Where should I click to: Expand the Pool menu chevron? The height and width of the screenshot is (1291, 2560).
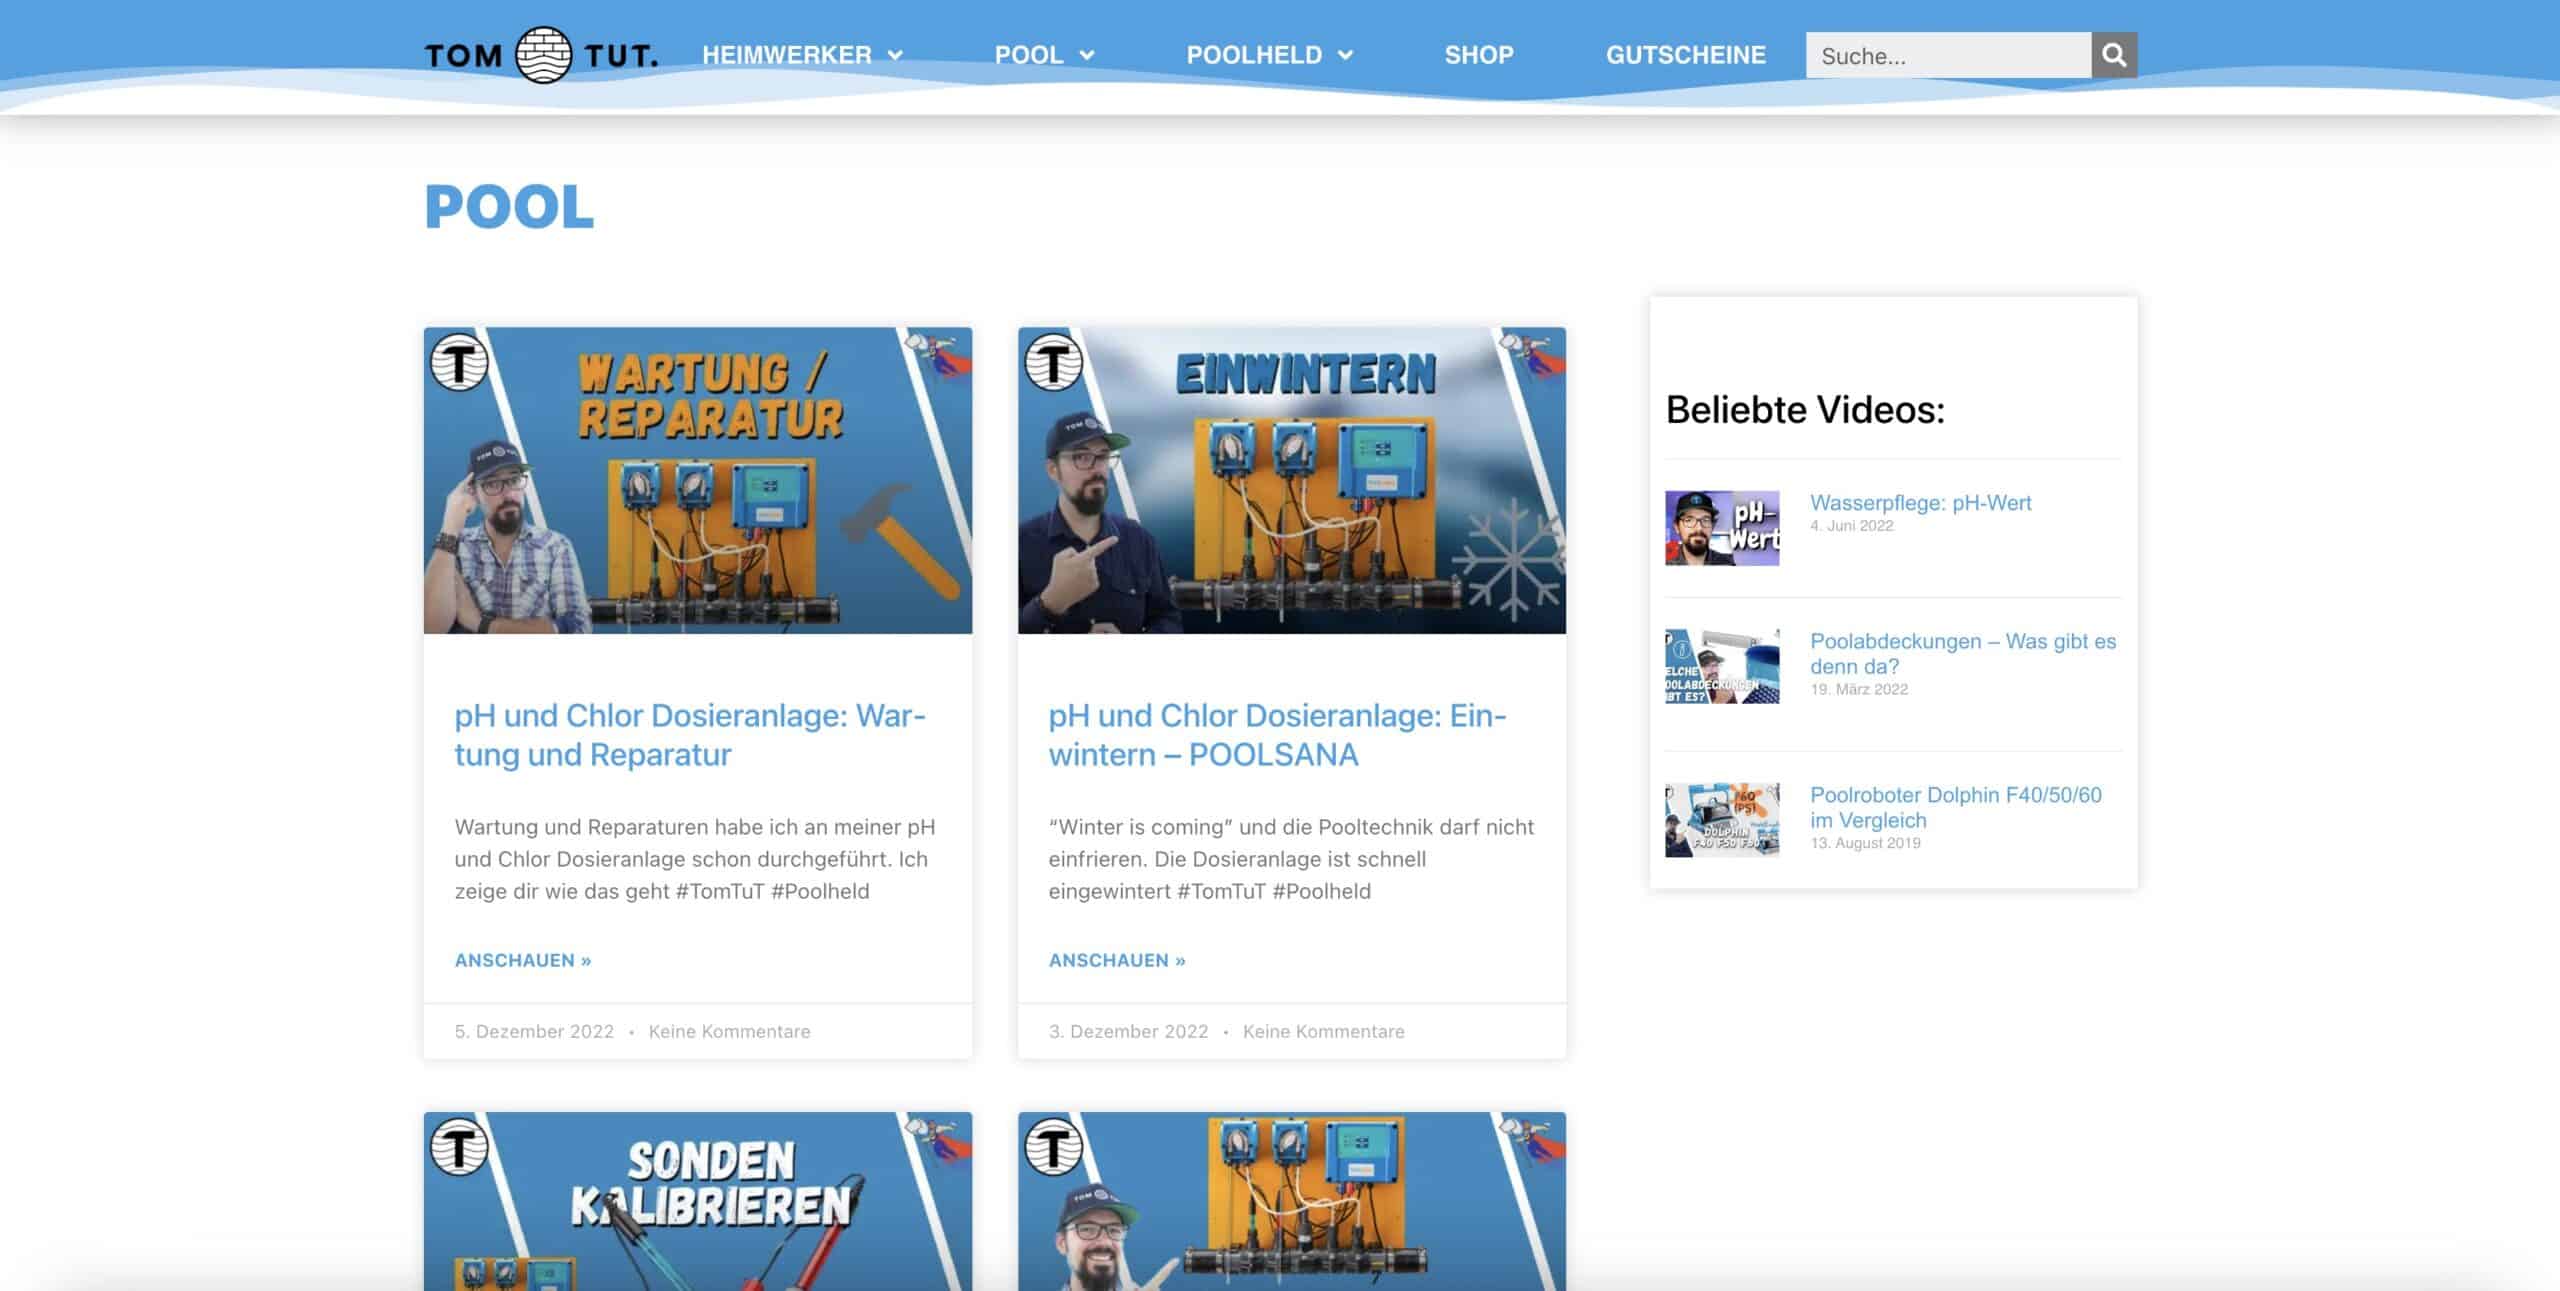pyautogui.click(x=1087, y=55)
